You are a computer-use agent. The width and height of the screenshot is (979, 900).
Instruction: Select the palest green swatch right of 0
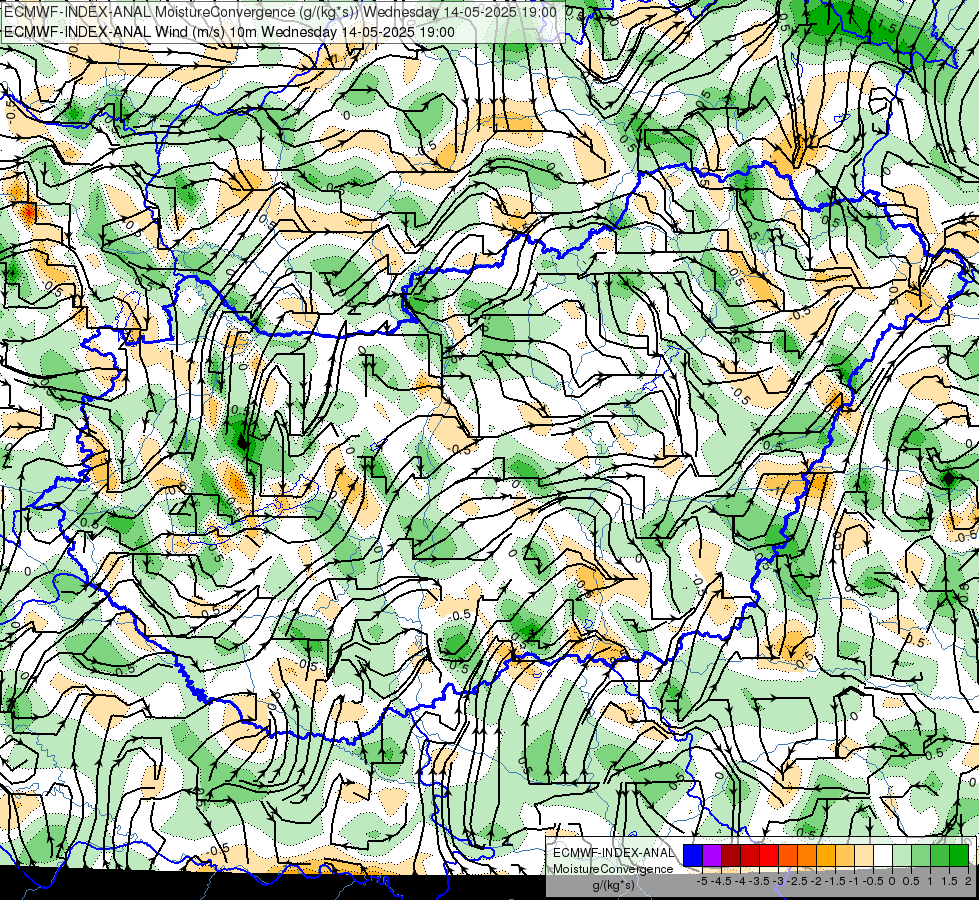902,856
